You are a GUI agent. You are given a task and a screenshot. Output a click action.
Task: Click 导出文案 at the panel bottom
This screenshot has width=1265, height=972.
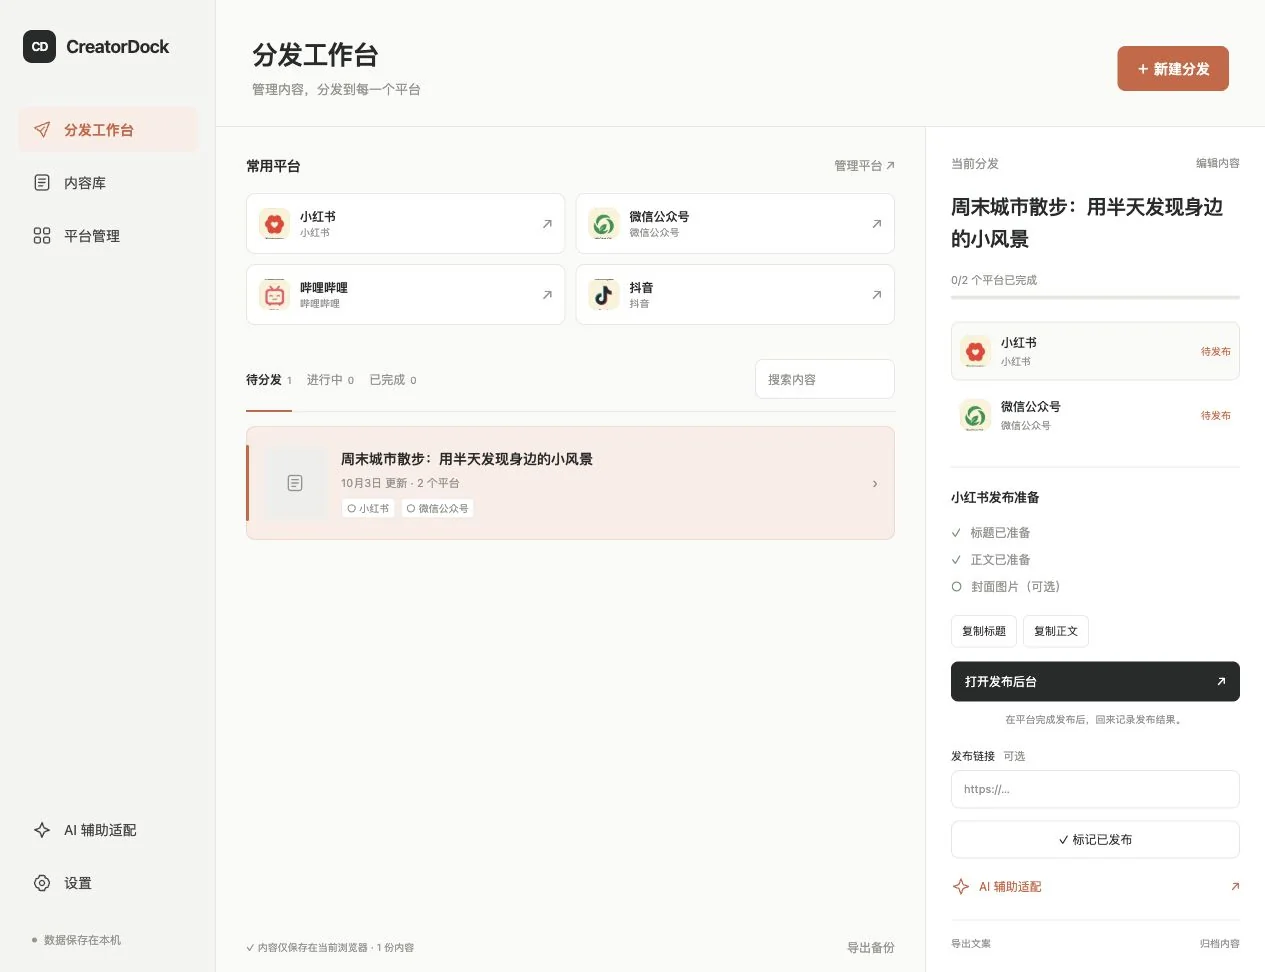(x=971, y=944)
